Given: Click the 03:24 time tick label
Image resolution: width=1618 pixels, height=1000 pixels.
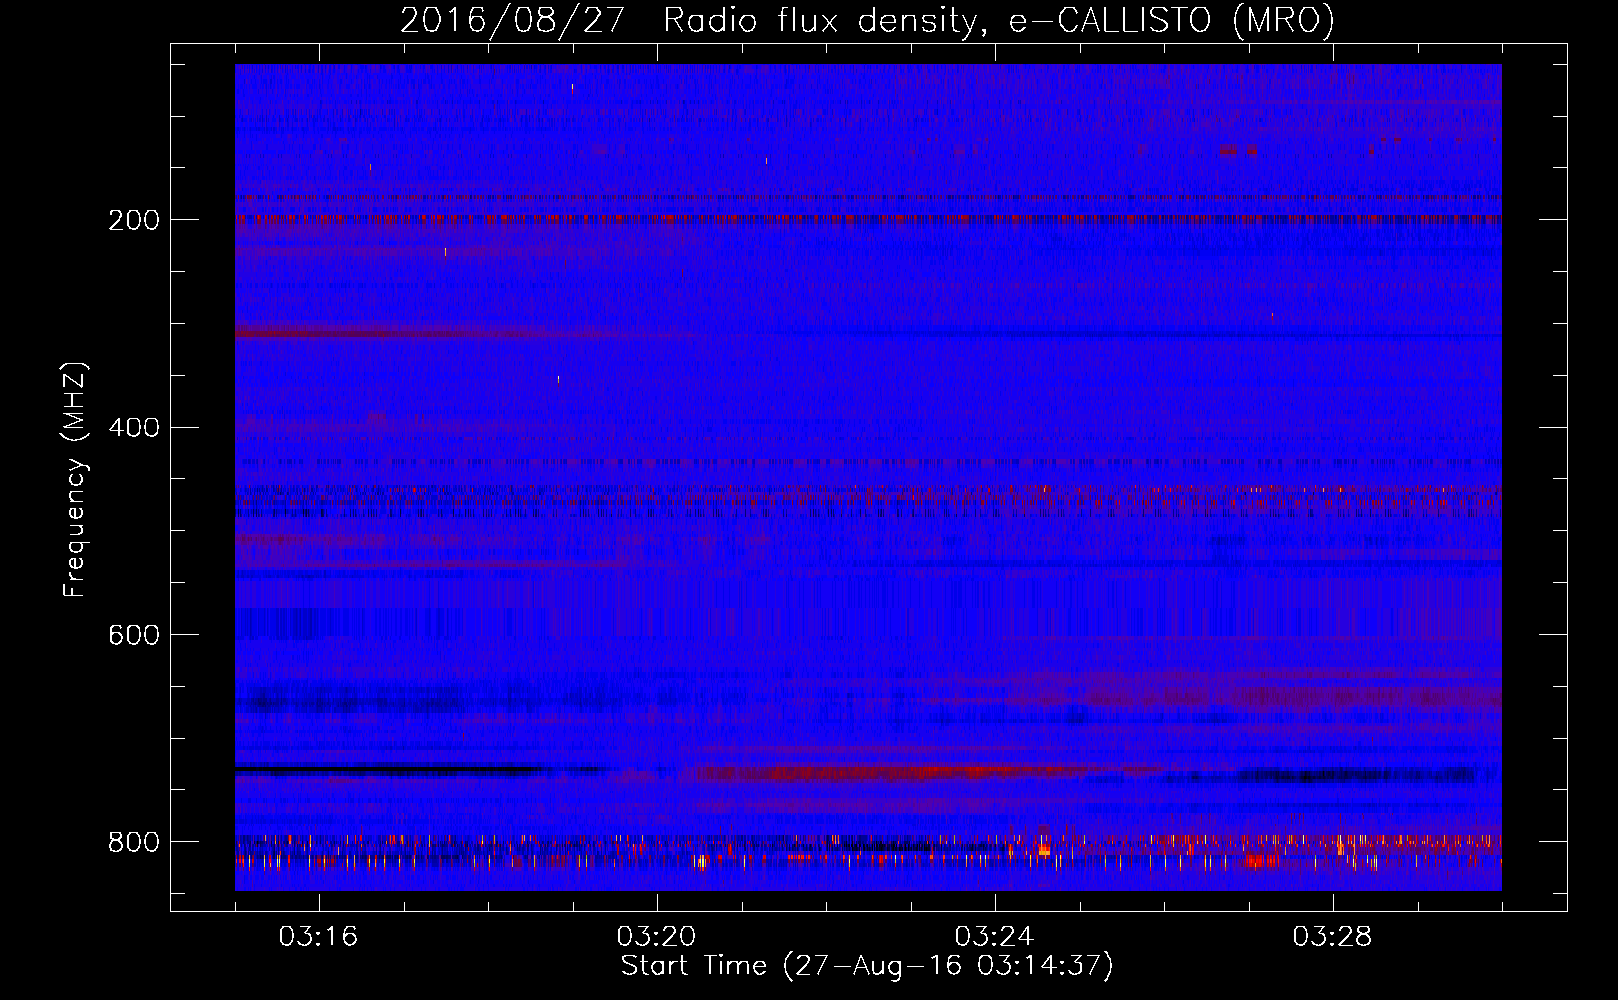Looking at the screenshot, I should click(x=994, y=937).
